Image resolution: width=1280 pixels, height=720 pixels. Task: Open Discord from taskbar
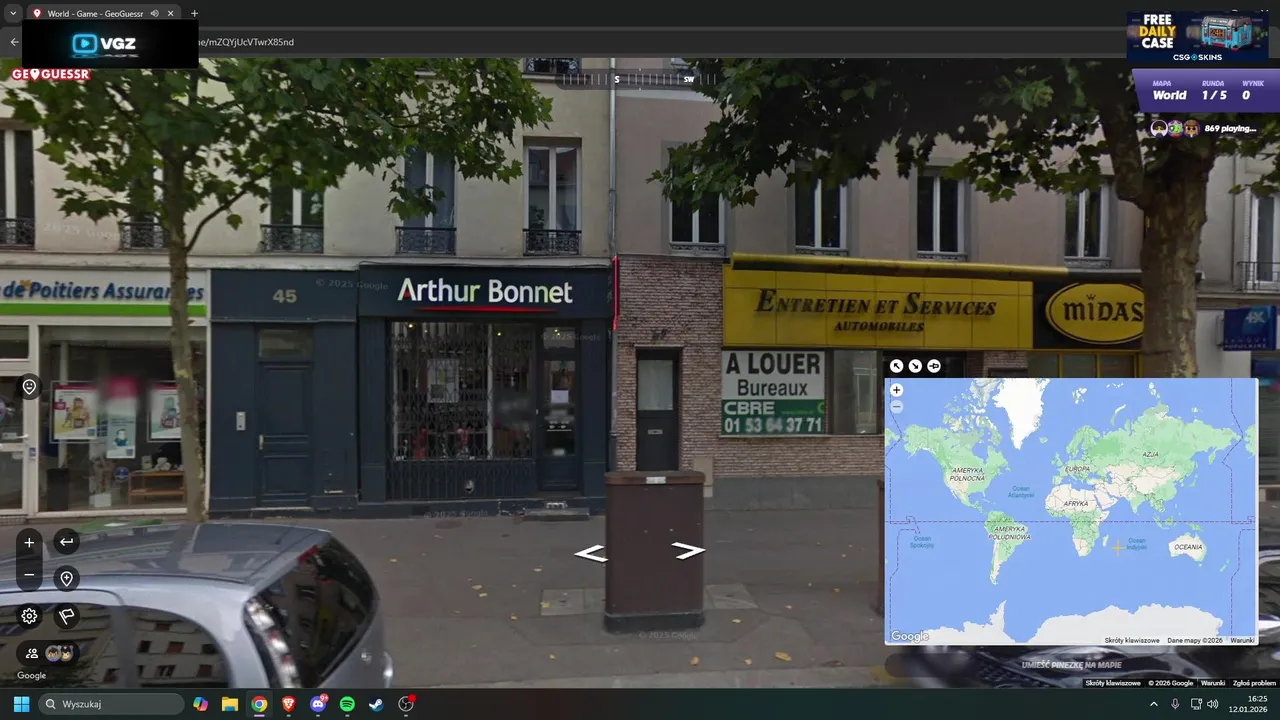318,704
